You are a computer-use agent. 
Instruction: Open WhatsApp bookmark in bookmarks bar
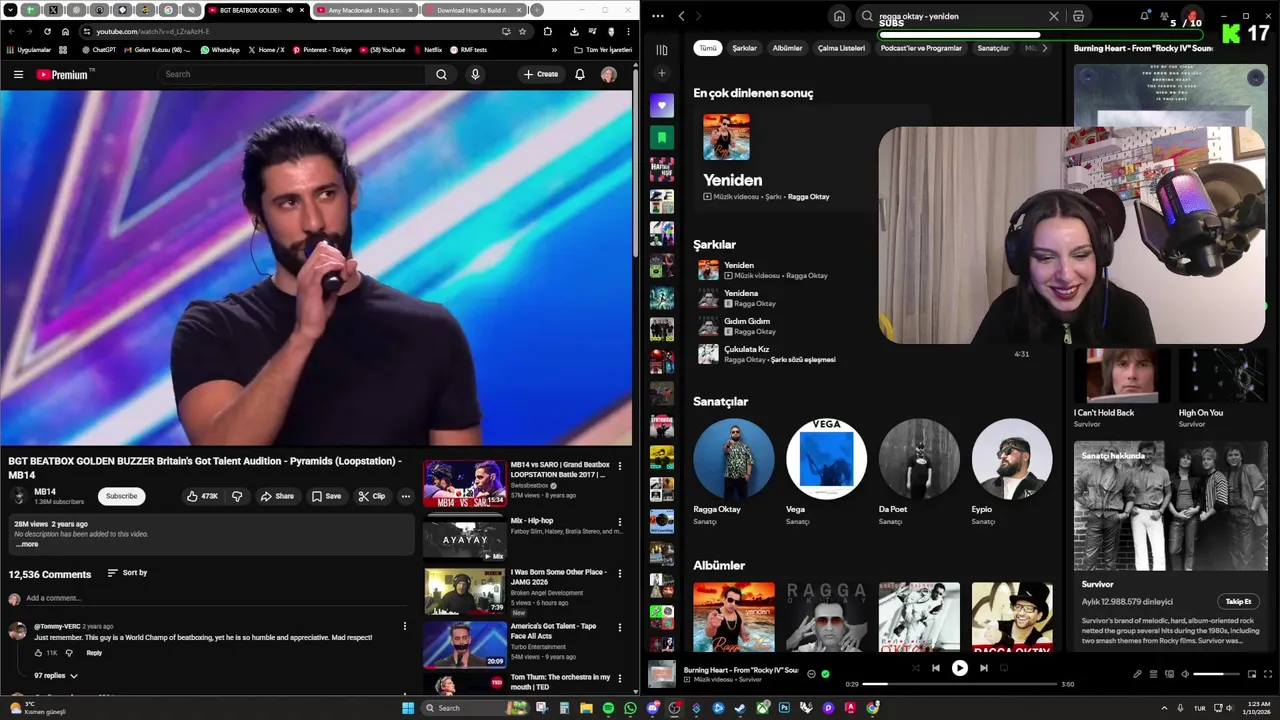click(x=220, y=50)
